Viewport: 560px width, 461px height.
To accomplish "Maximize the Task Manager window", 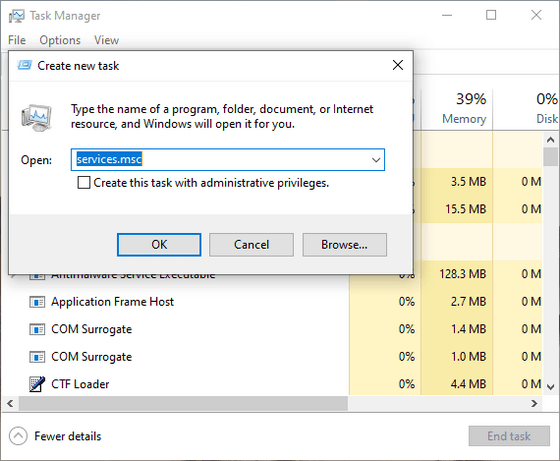I will click(491, 15).
